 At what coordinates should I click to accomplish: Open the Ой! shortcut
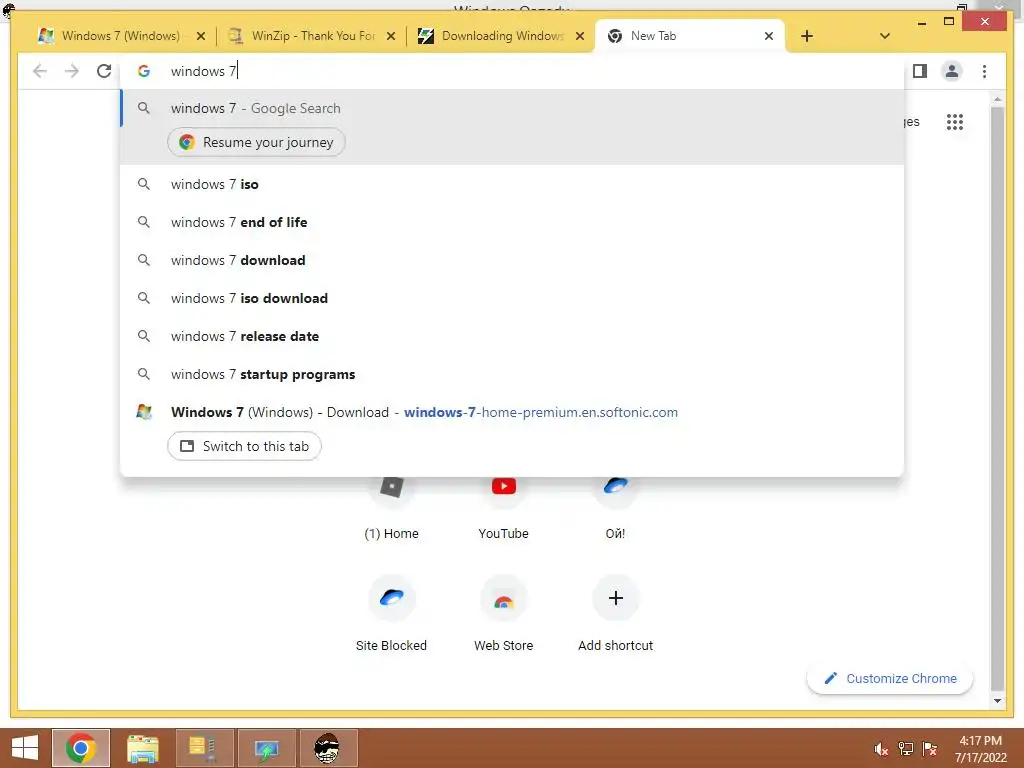[615, 509]
